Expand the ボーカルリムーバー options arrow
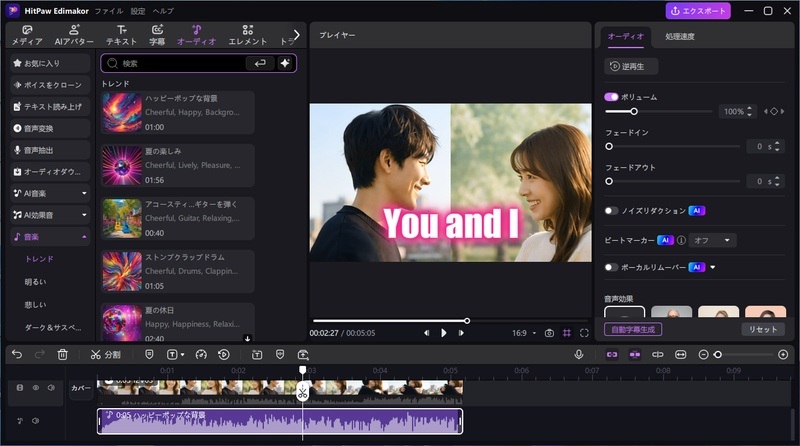 713,267
